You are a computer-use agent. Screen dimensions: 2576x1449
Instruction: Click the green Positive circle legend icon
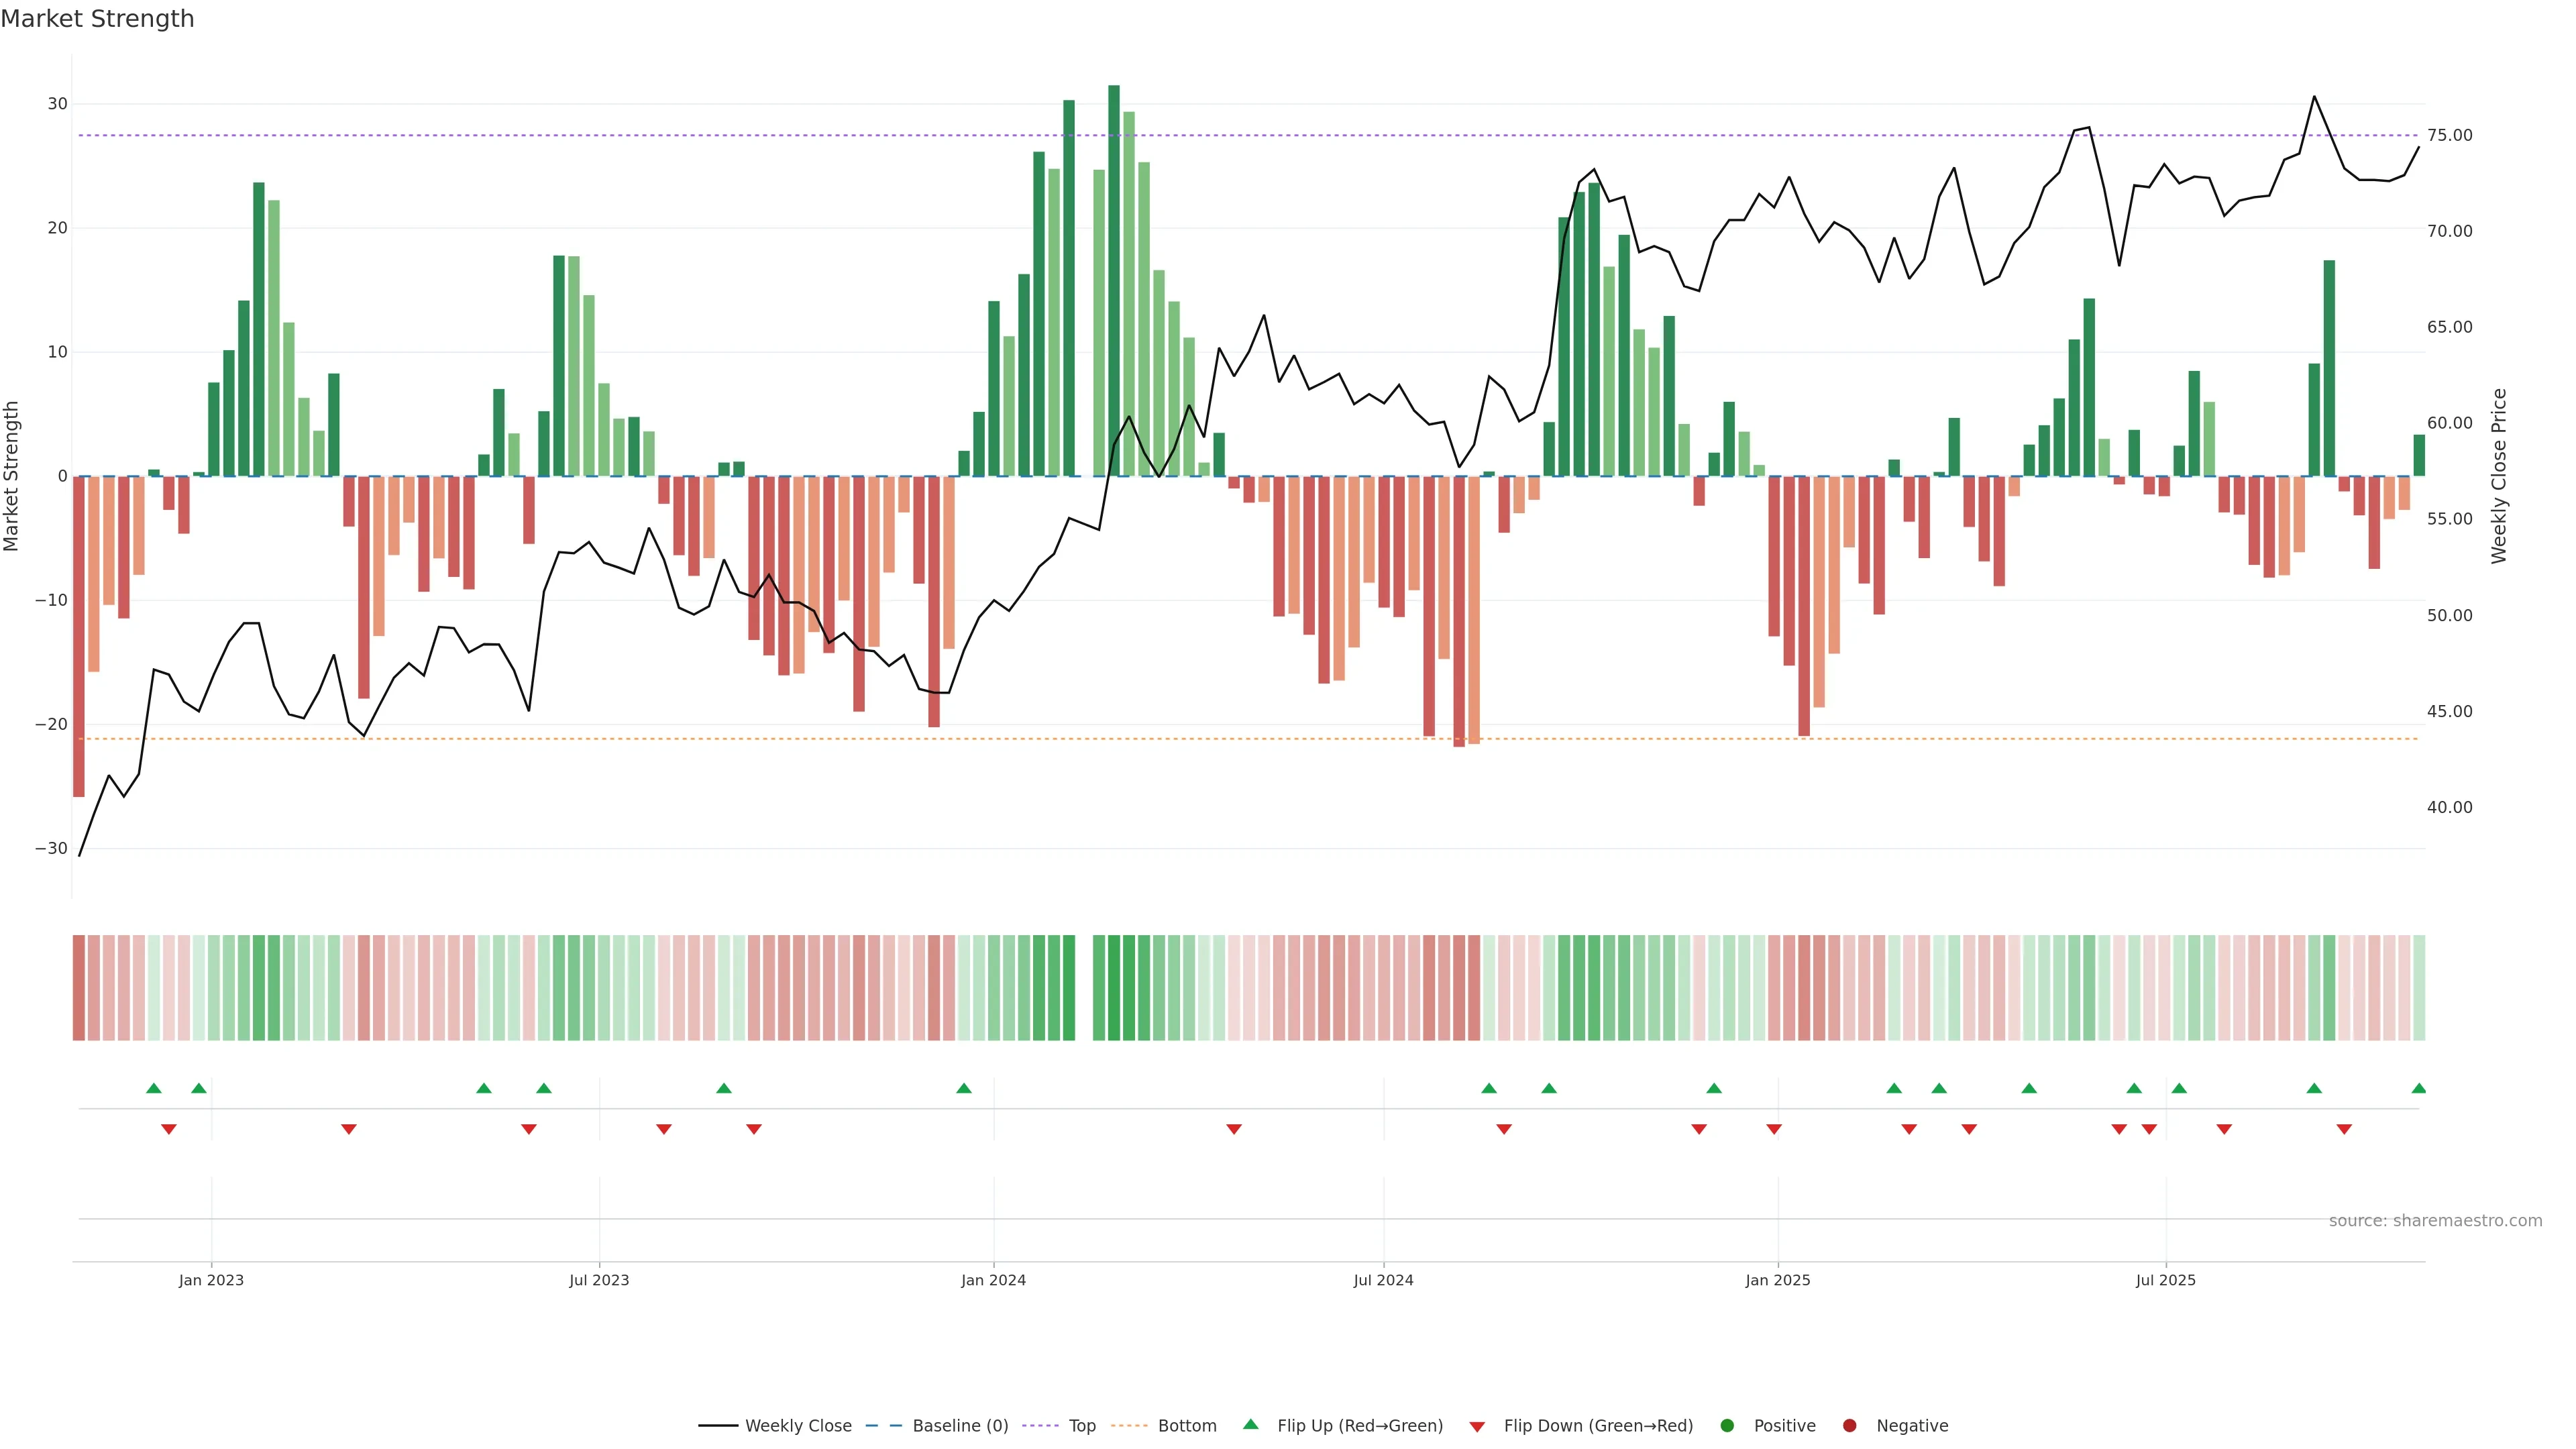(x=1727, y=1426)
